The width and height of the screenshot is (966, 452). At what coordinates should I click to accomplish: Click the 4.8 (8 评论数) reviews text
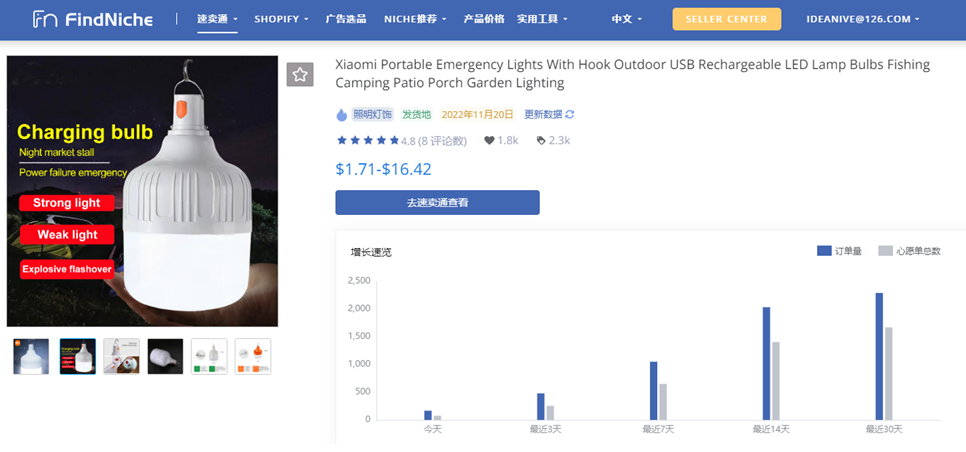(434, 141)
